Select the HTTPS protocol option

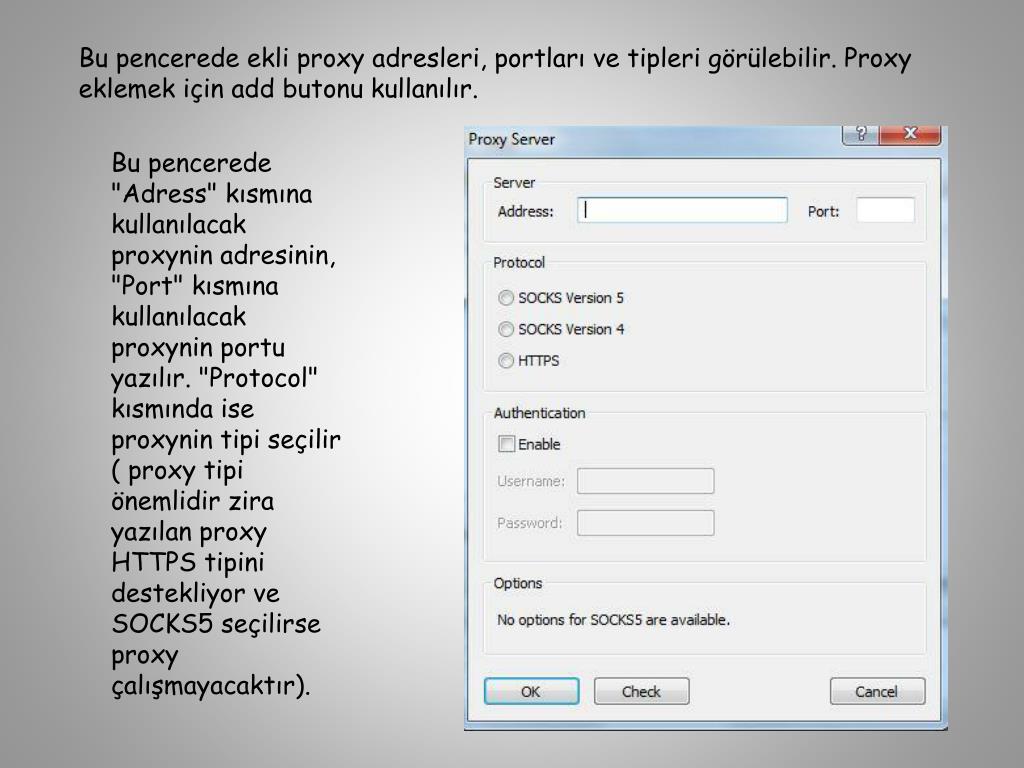click(x=505, y=360)
